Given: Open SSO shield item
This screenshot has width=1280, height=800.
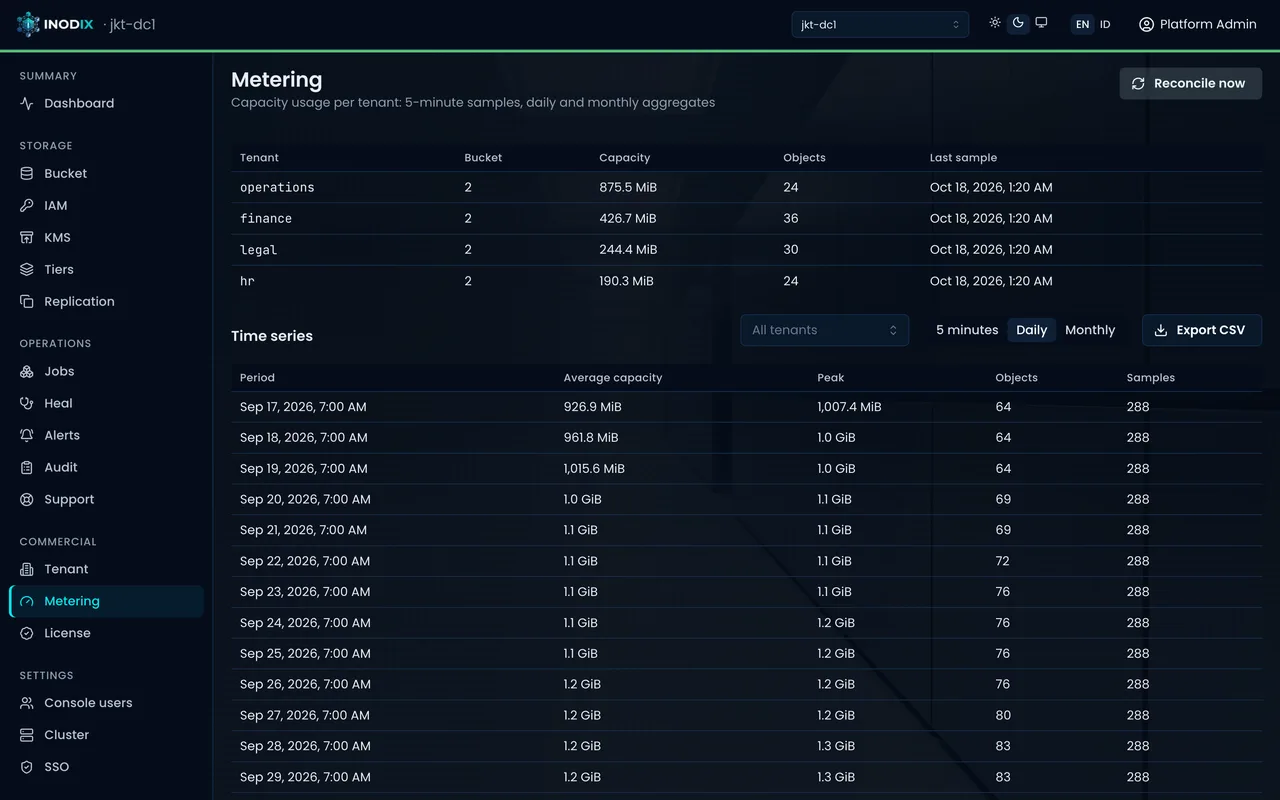Looking at the screenshot, I should click(106, 767).
